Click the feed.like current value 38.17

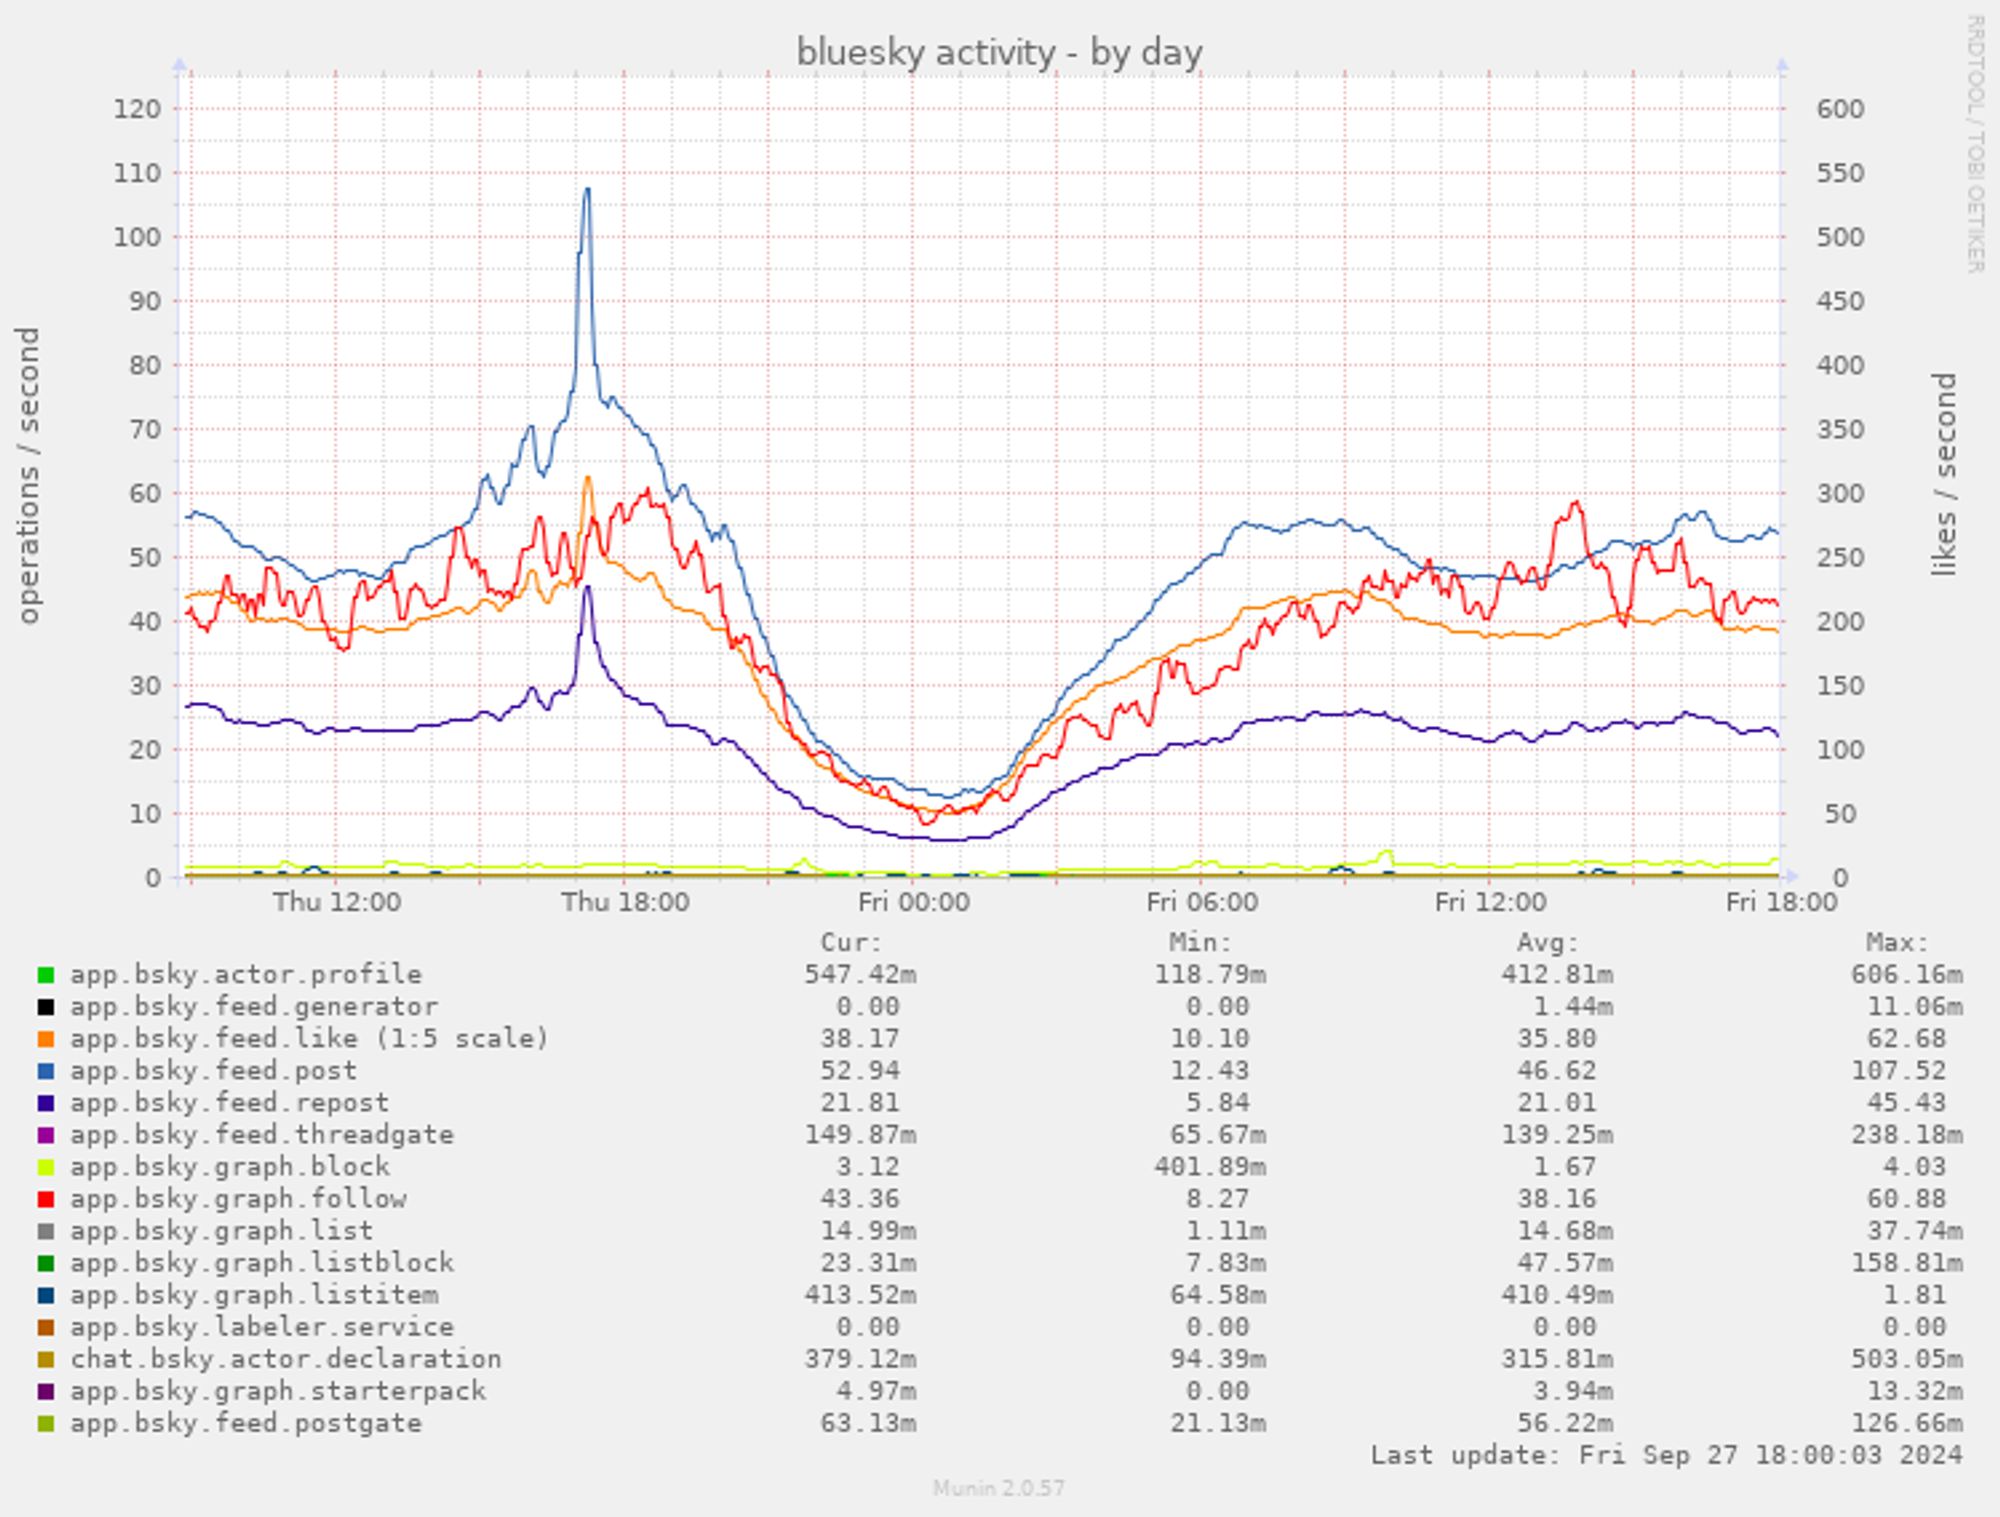[x=860, y=1038]
